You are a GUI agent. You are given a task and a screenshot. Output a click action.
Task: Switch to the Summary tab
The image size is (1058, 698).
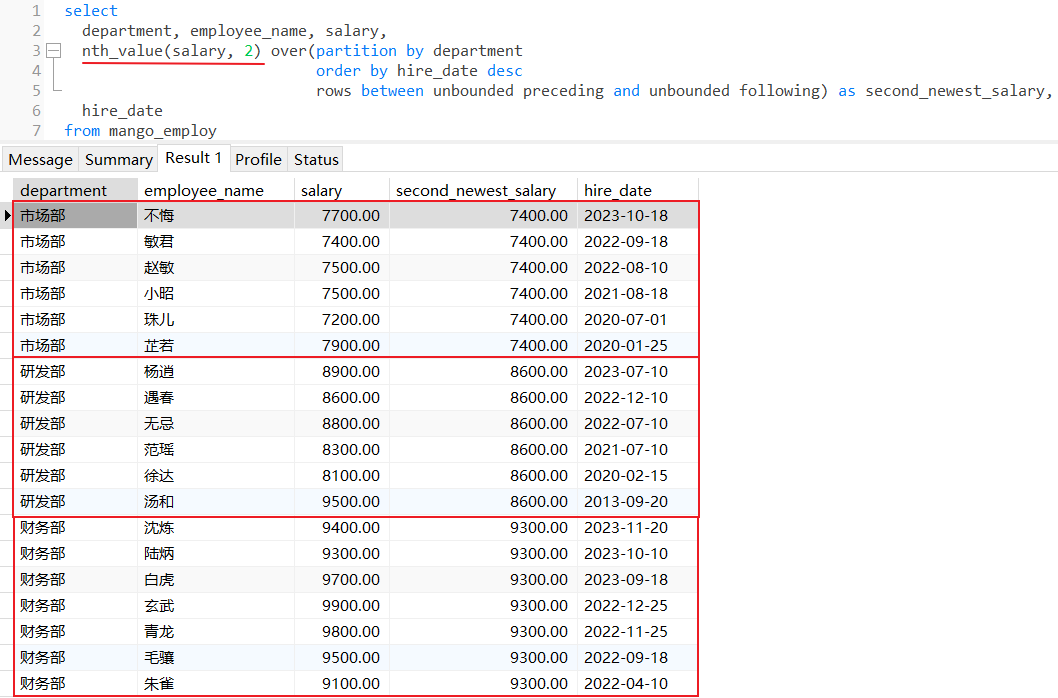tap(119, 160)
